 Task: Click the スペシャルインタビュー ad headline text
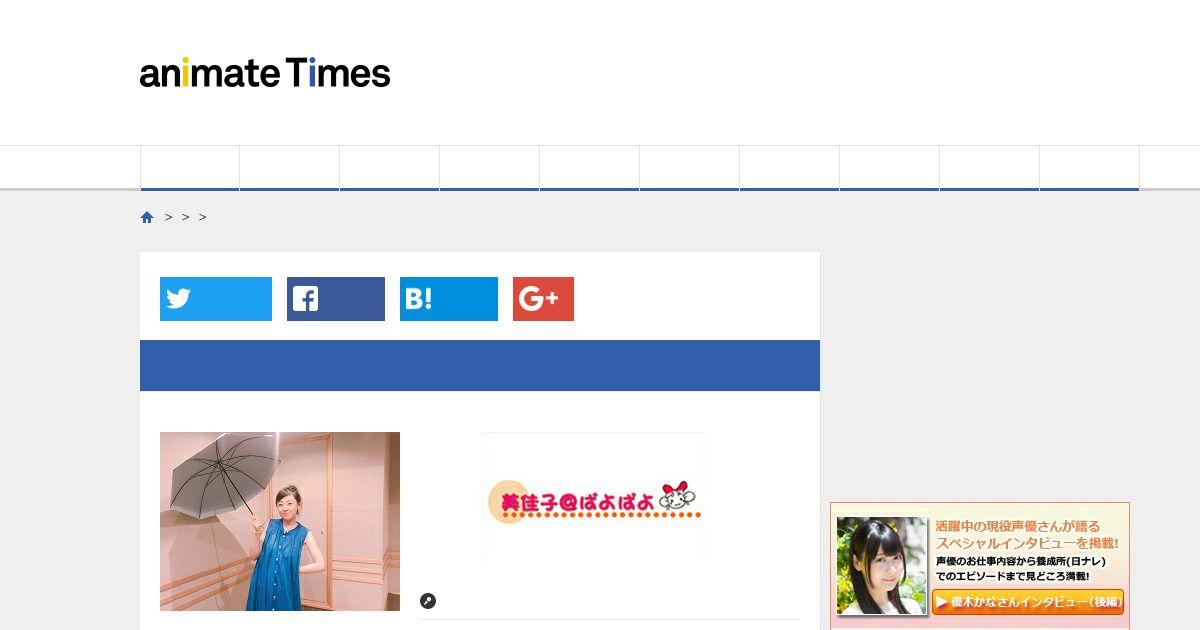[x=1027, y=543]
